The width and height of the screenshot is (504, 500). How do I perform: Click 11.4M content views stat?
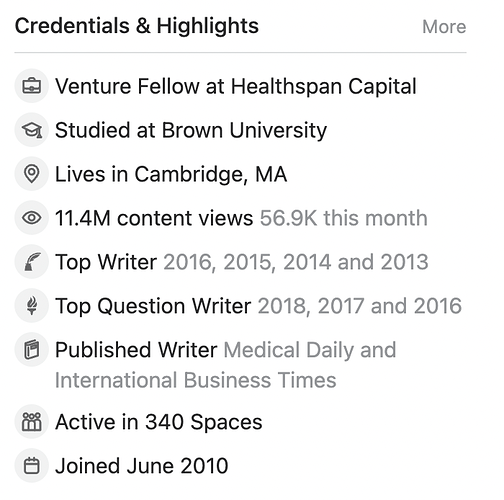[154, 218]
